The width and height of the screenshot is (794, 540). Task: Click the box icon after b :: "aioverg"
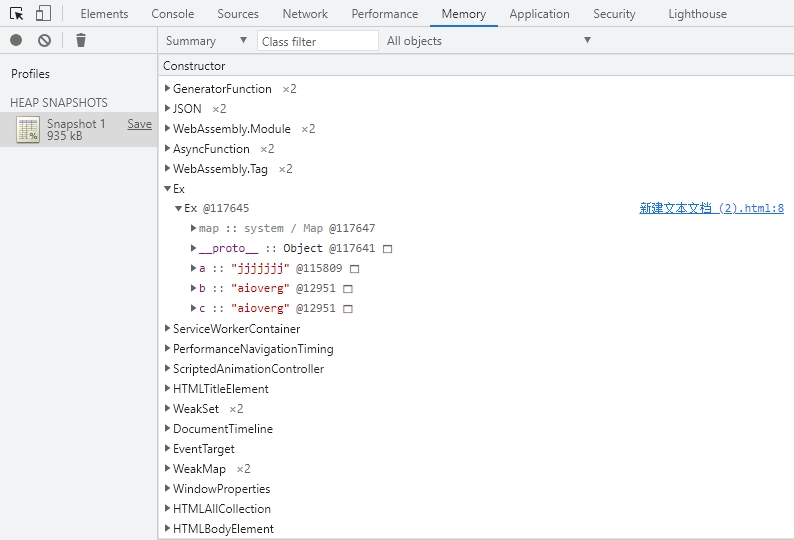point(348,289)
